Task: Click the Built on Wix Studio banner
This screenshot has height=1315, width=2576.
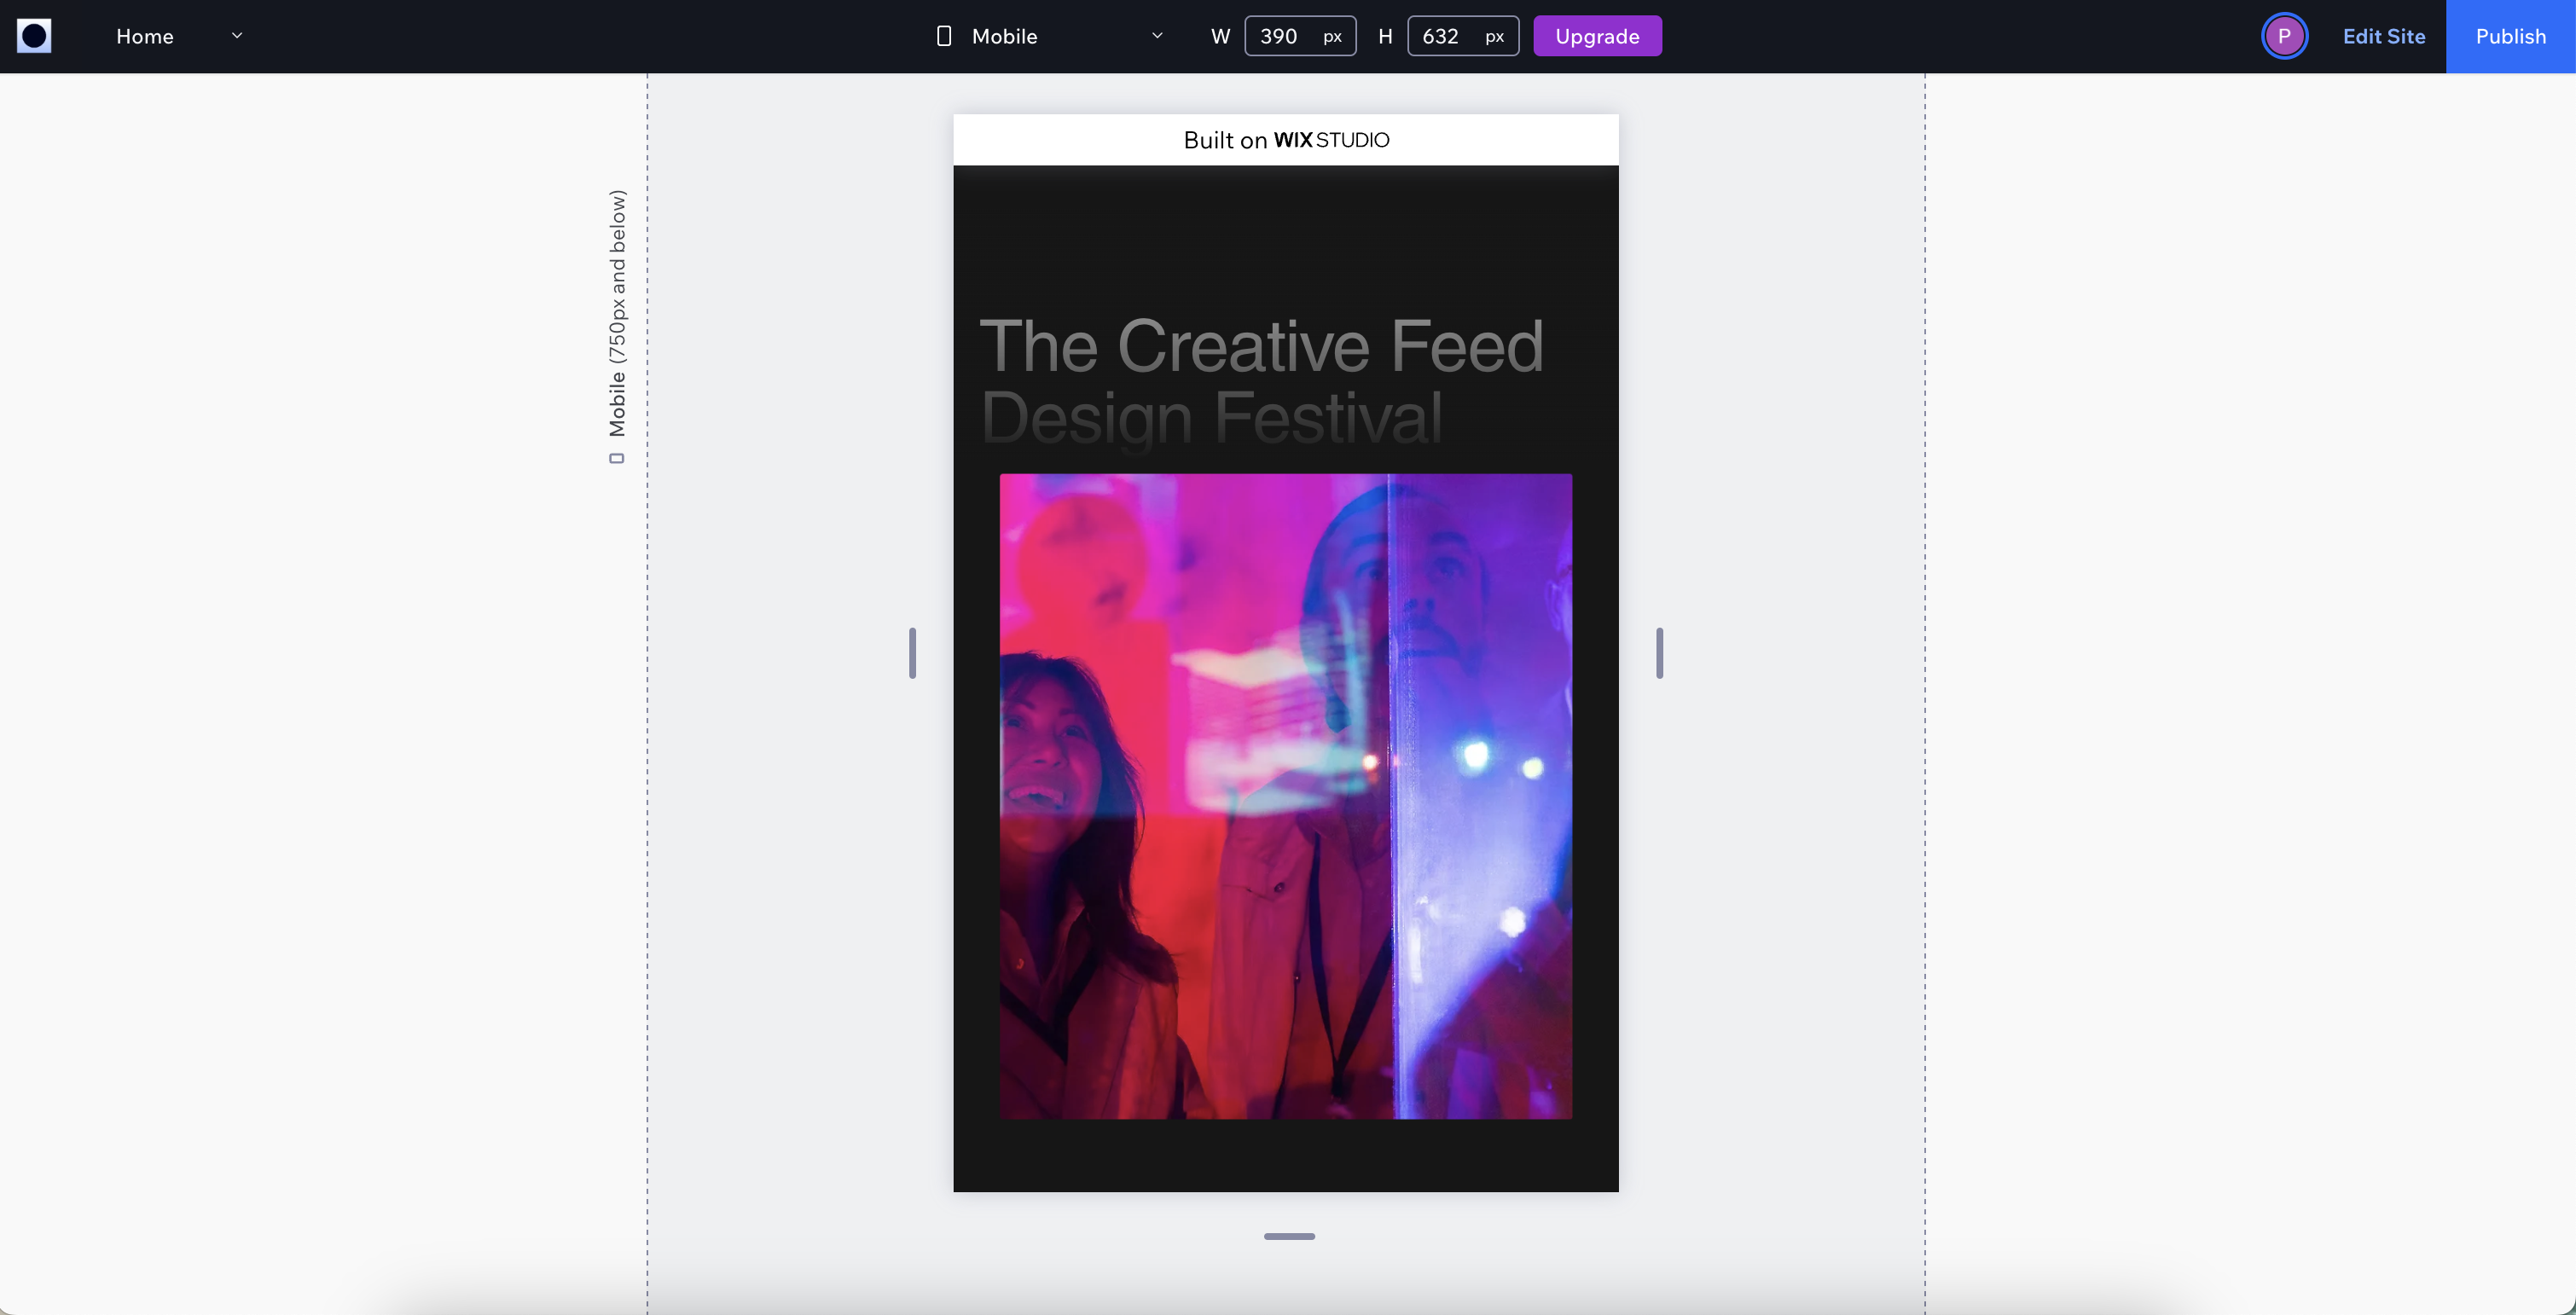Action: 1286,139
